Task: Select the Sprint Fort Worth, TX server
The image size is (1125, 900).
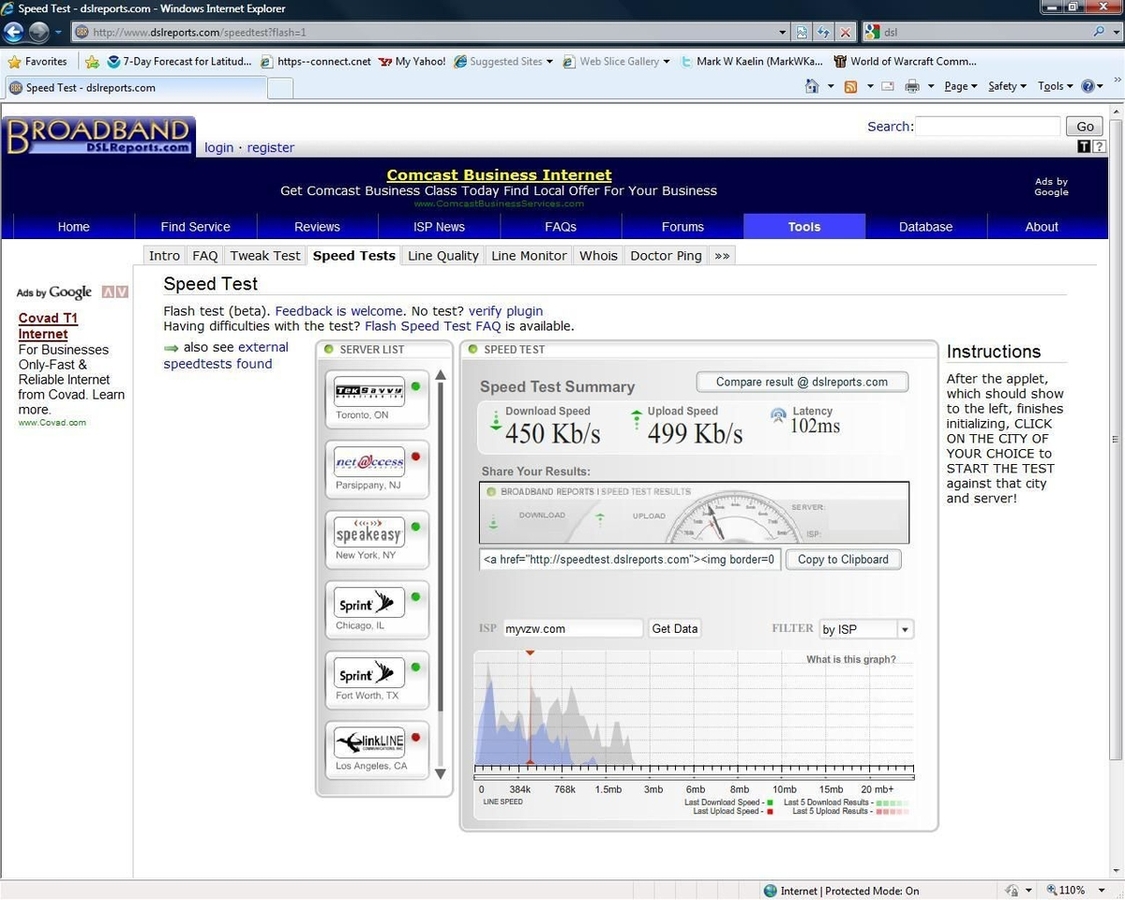Action: (x=377, y=680)
